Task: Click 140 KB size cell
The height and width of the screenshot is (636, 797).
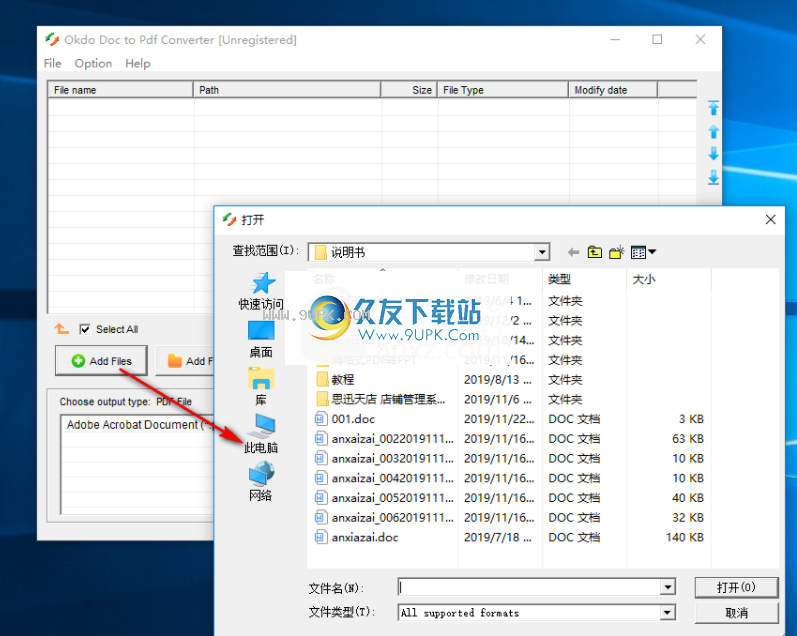Action: tap(685, 537)
